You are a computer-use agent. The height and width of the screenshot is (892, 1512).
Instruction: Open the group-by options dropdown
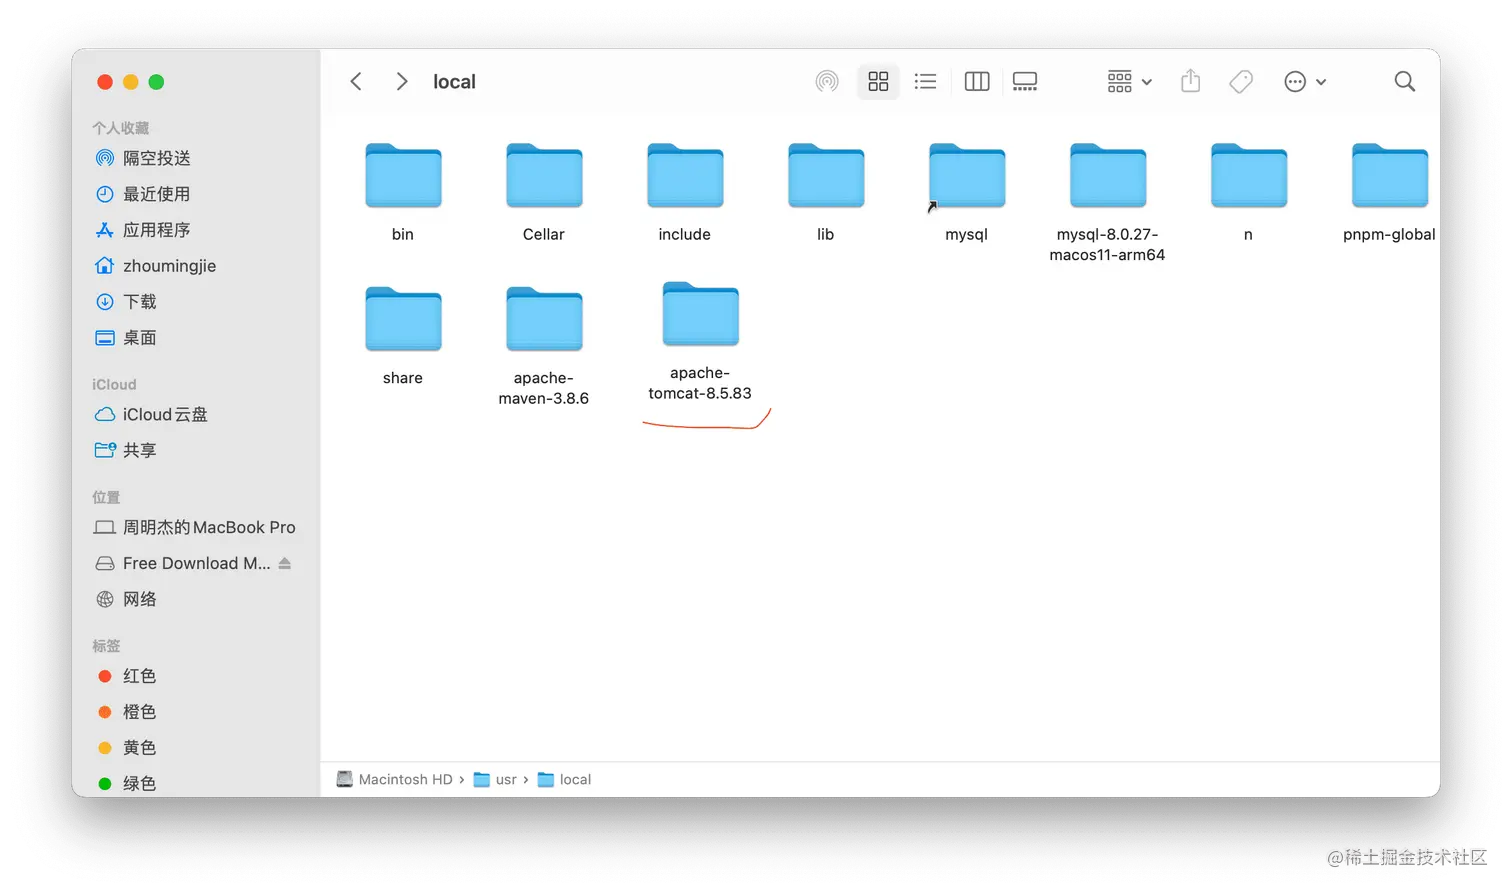1130,82
